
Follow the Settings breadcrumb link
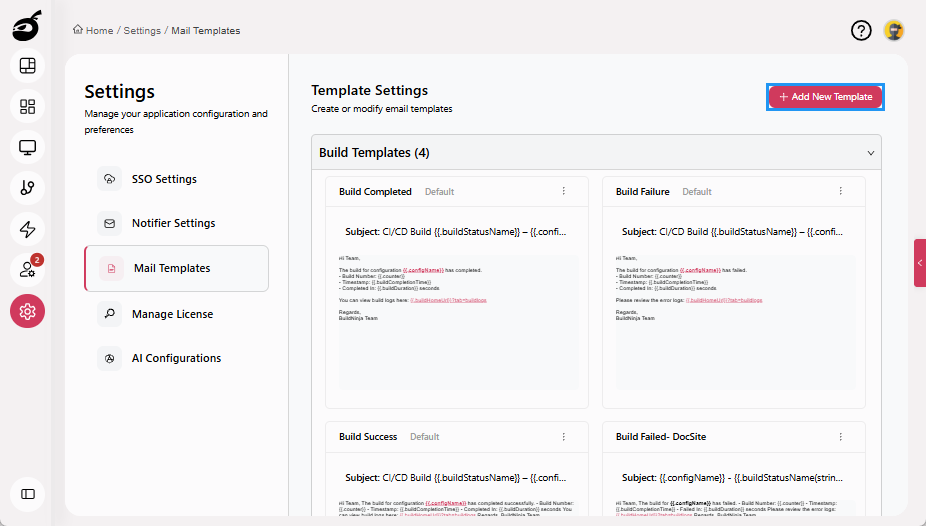point(142,31)
